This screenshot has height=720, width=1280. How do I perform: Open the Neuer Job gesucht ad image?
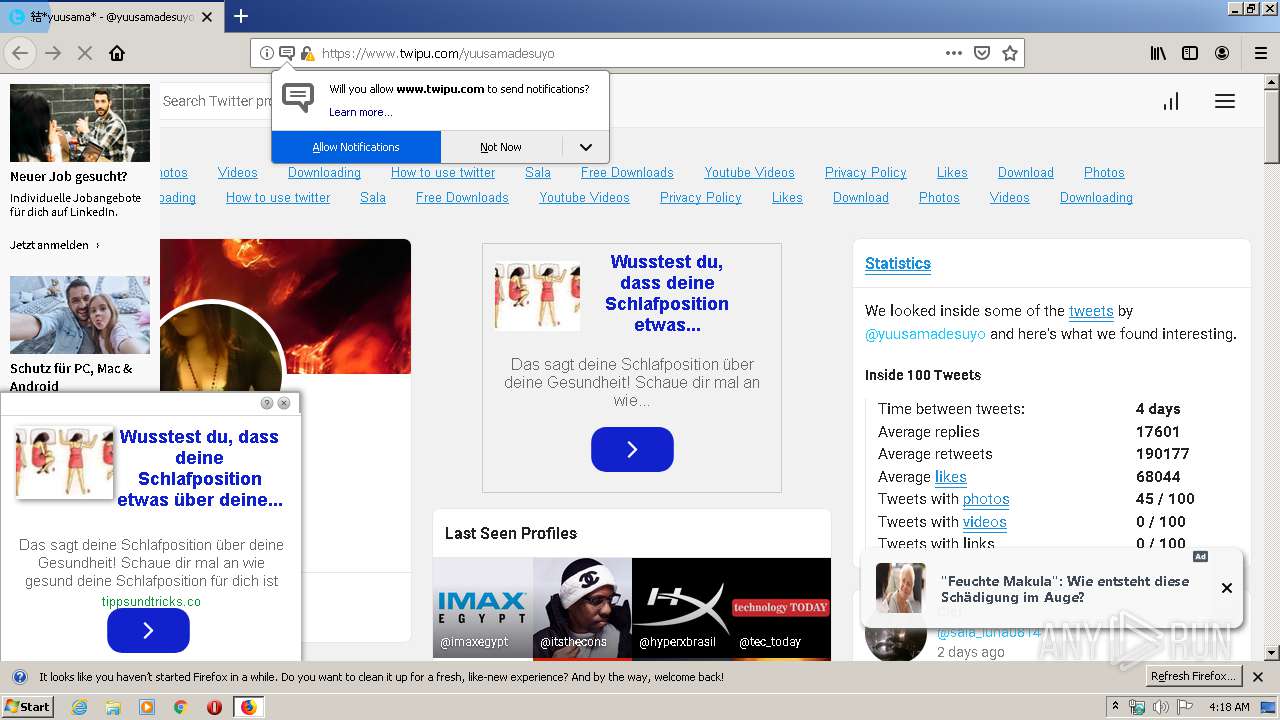(80, 123)
